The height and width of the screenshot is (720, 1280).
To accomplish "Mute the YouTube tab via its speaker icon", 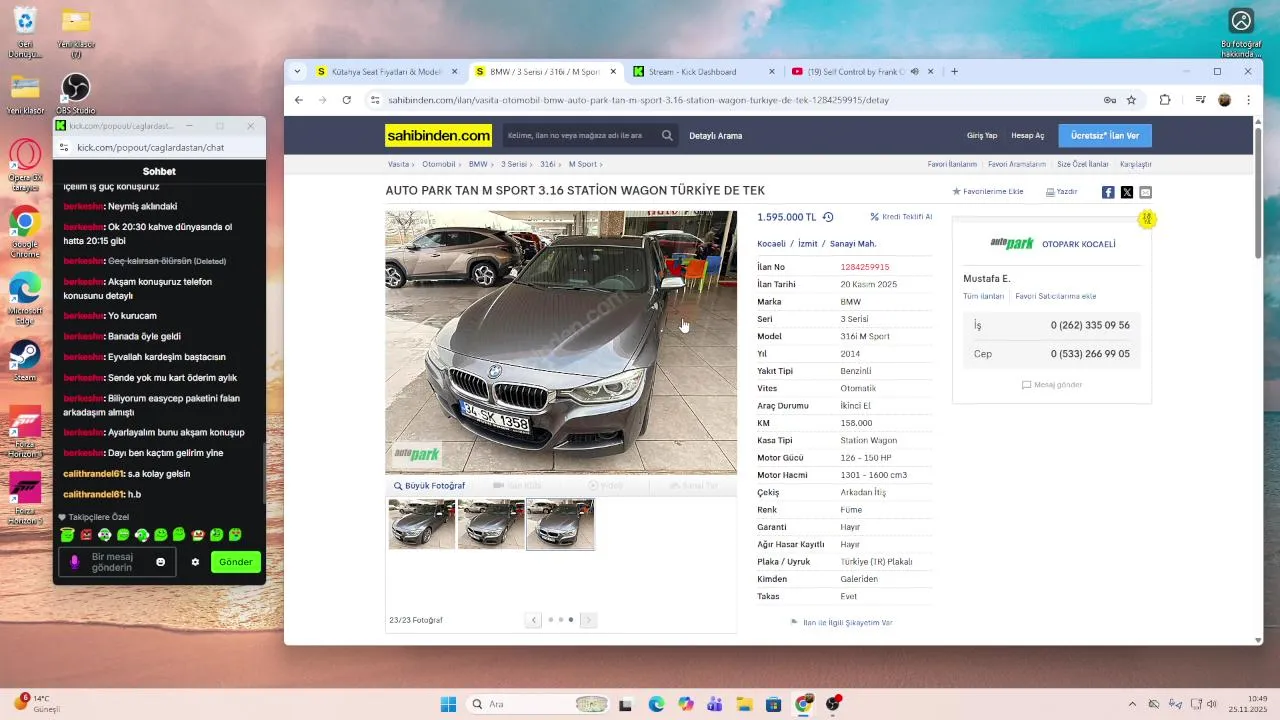I will 914,72.
